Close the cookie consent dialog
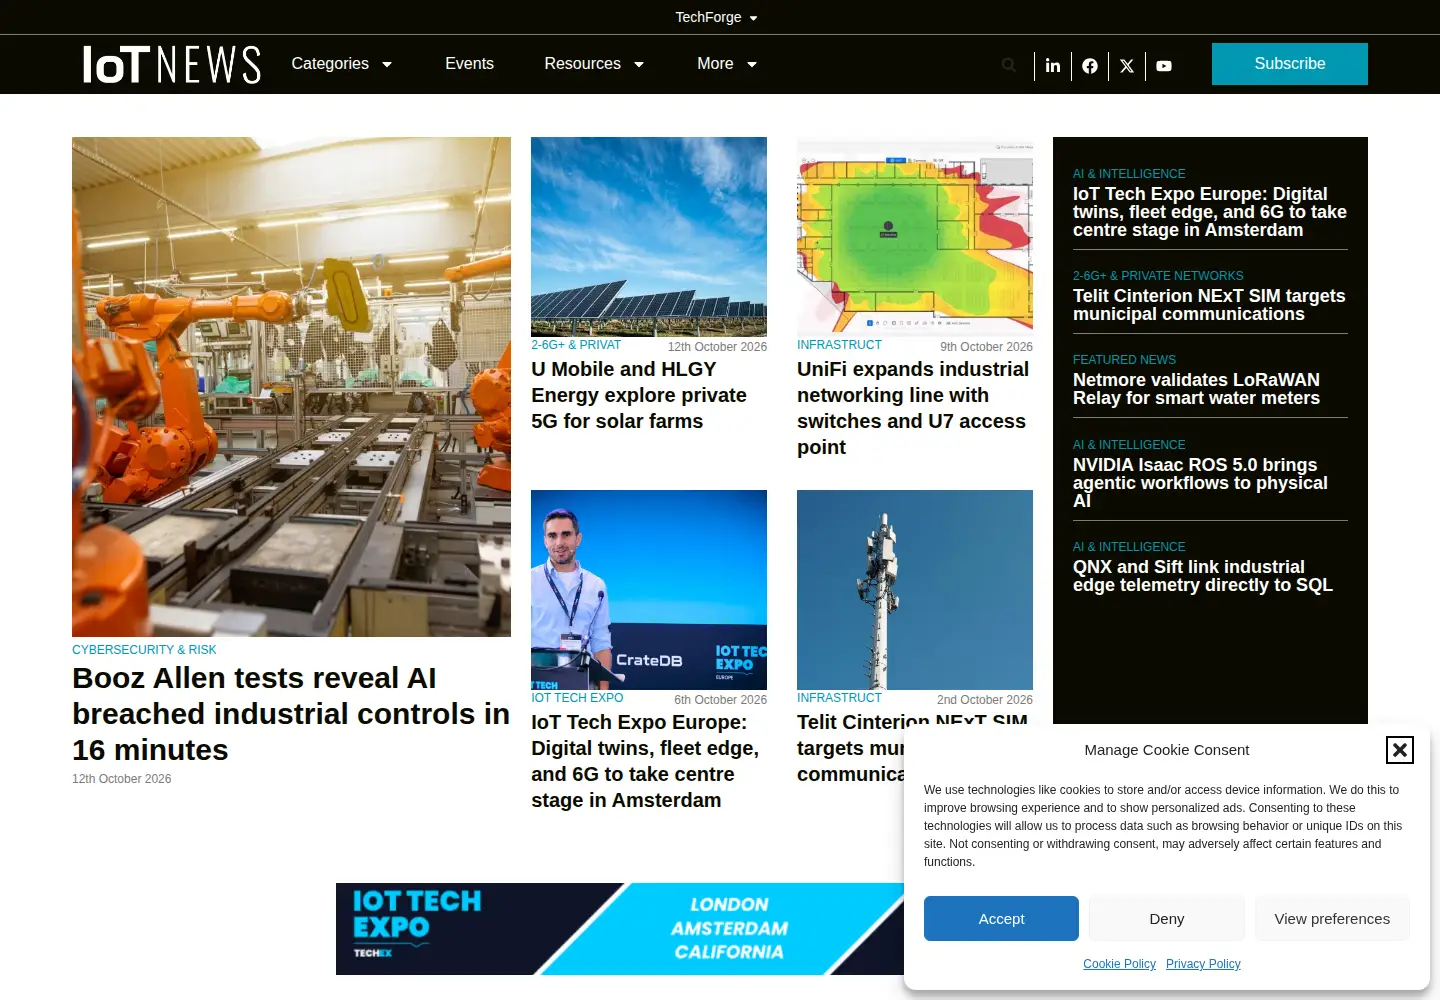 [1400, 750]
